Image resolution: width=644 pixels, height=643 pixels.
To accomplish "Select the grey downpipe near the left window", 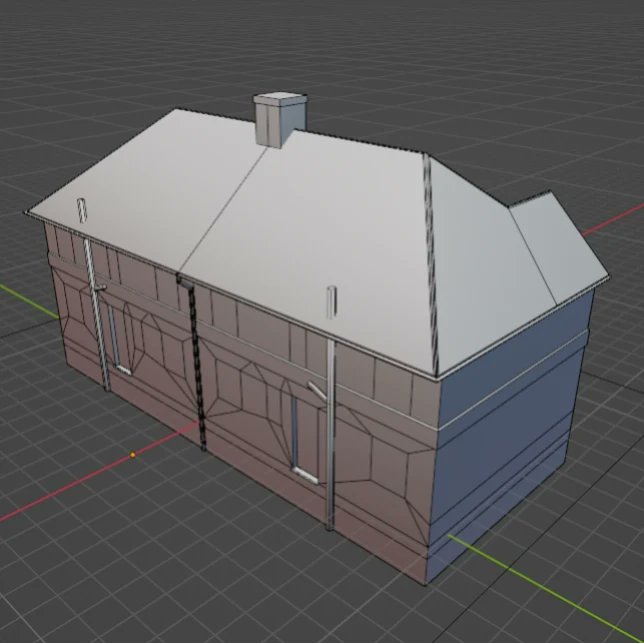I will pyautogui.click(x=97, y=315).
